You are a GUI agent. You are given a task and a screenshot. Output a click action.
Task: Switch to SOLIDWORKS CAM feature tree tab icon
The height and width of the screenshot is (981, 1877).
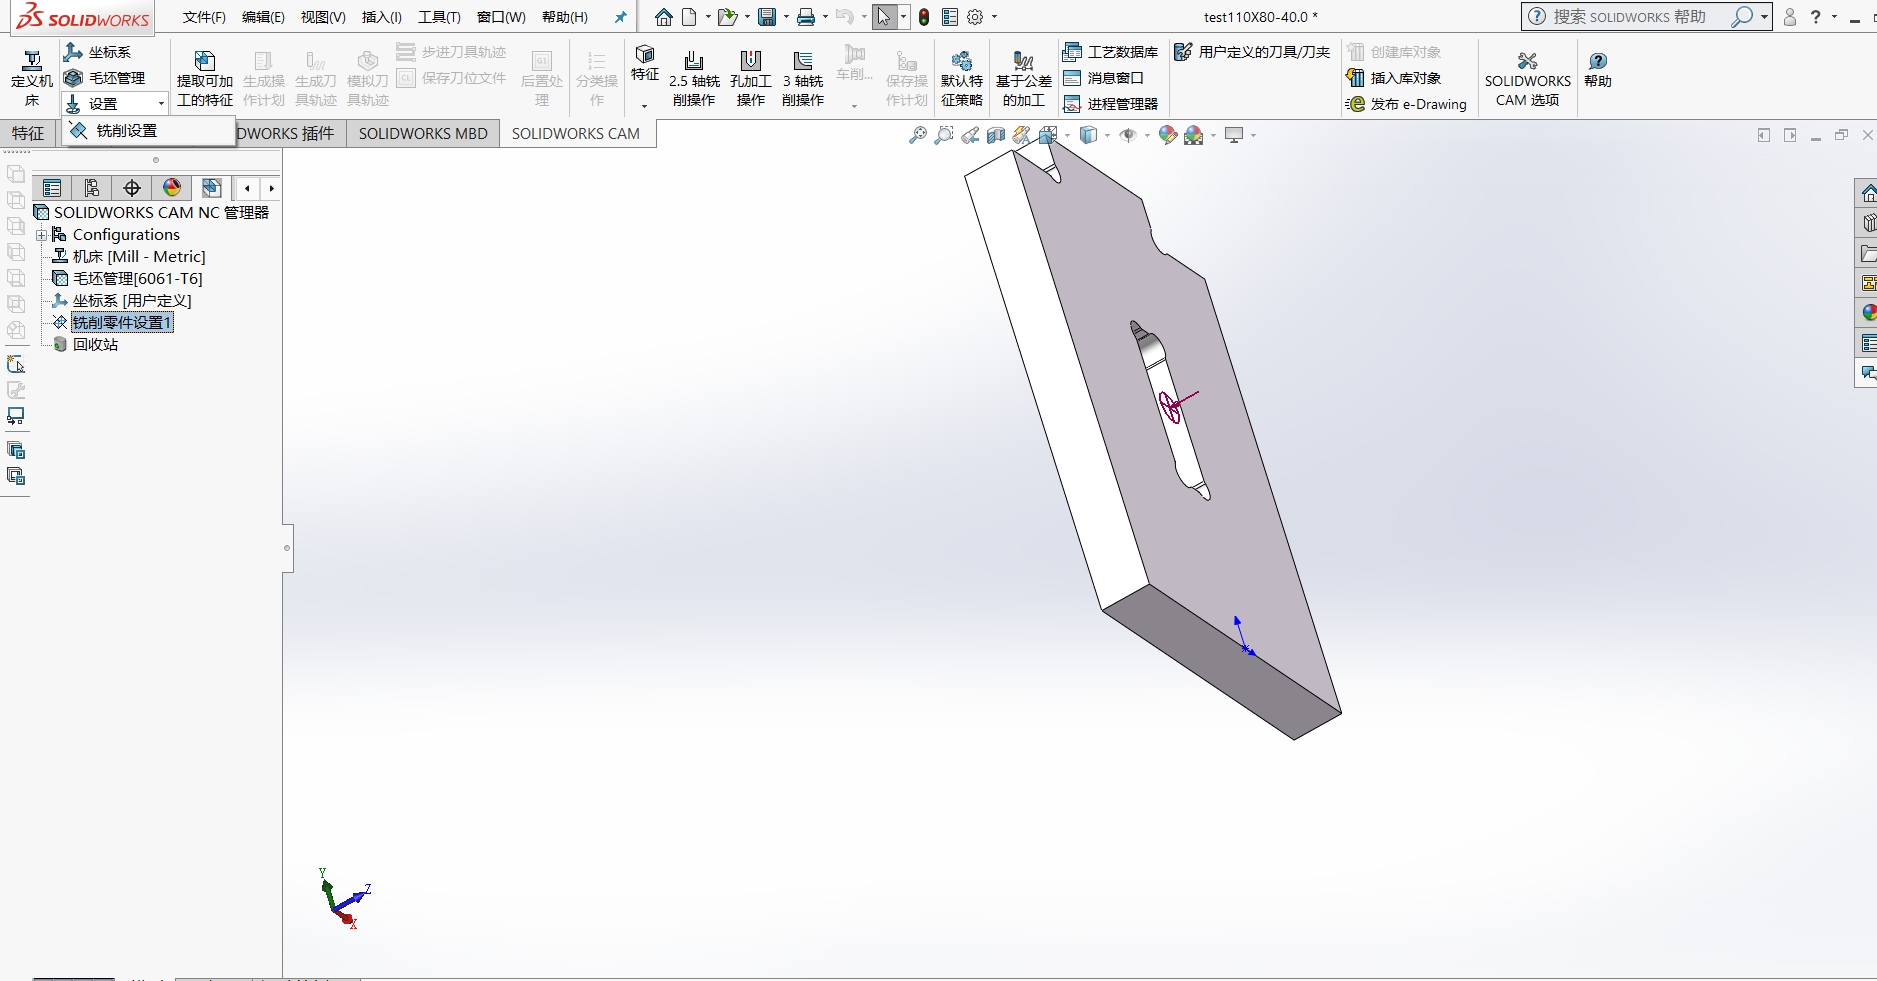tap(211, 188)
